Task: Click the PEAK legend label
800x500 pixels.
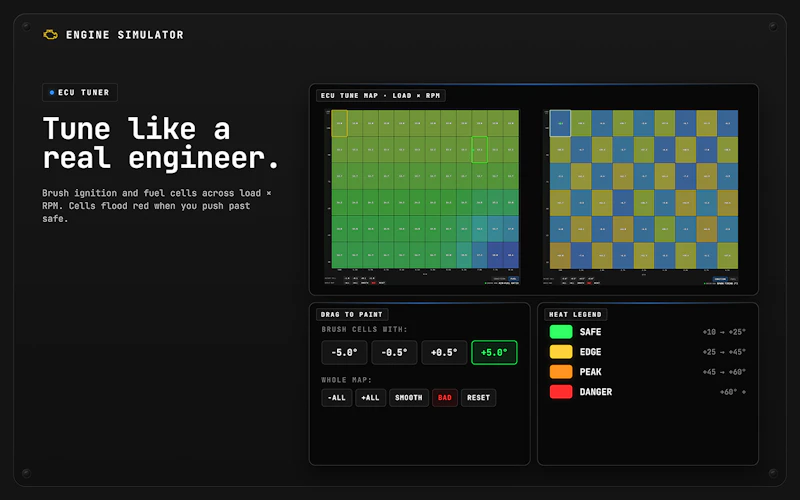Action: (590, 372)
